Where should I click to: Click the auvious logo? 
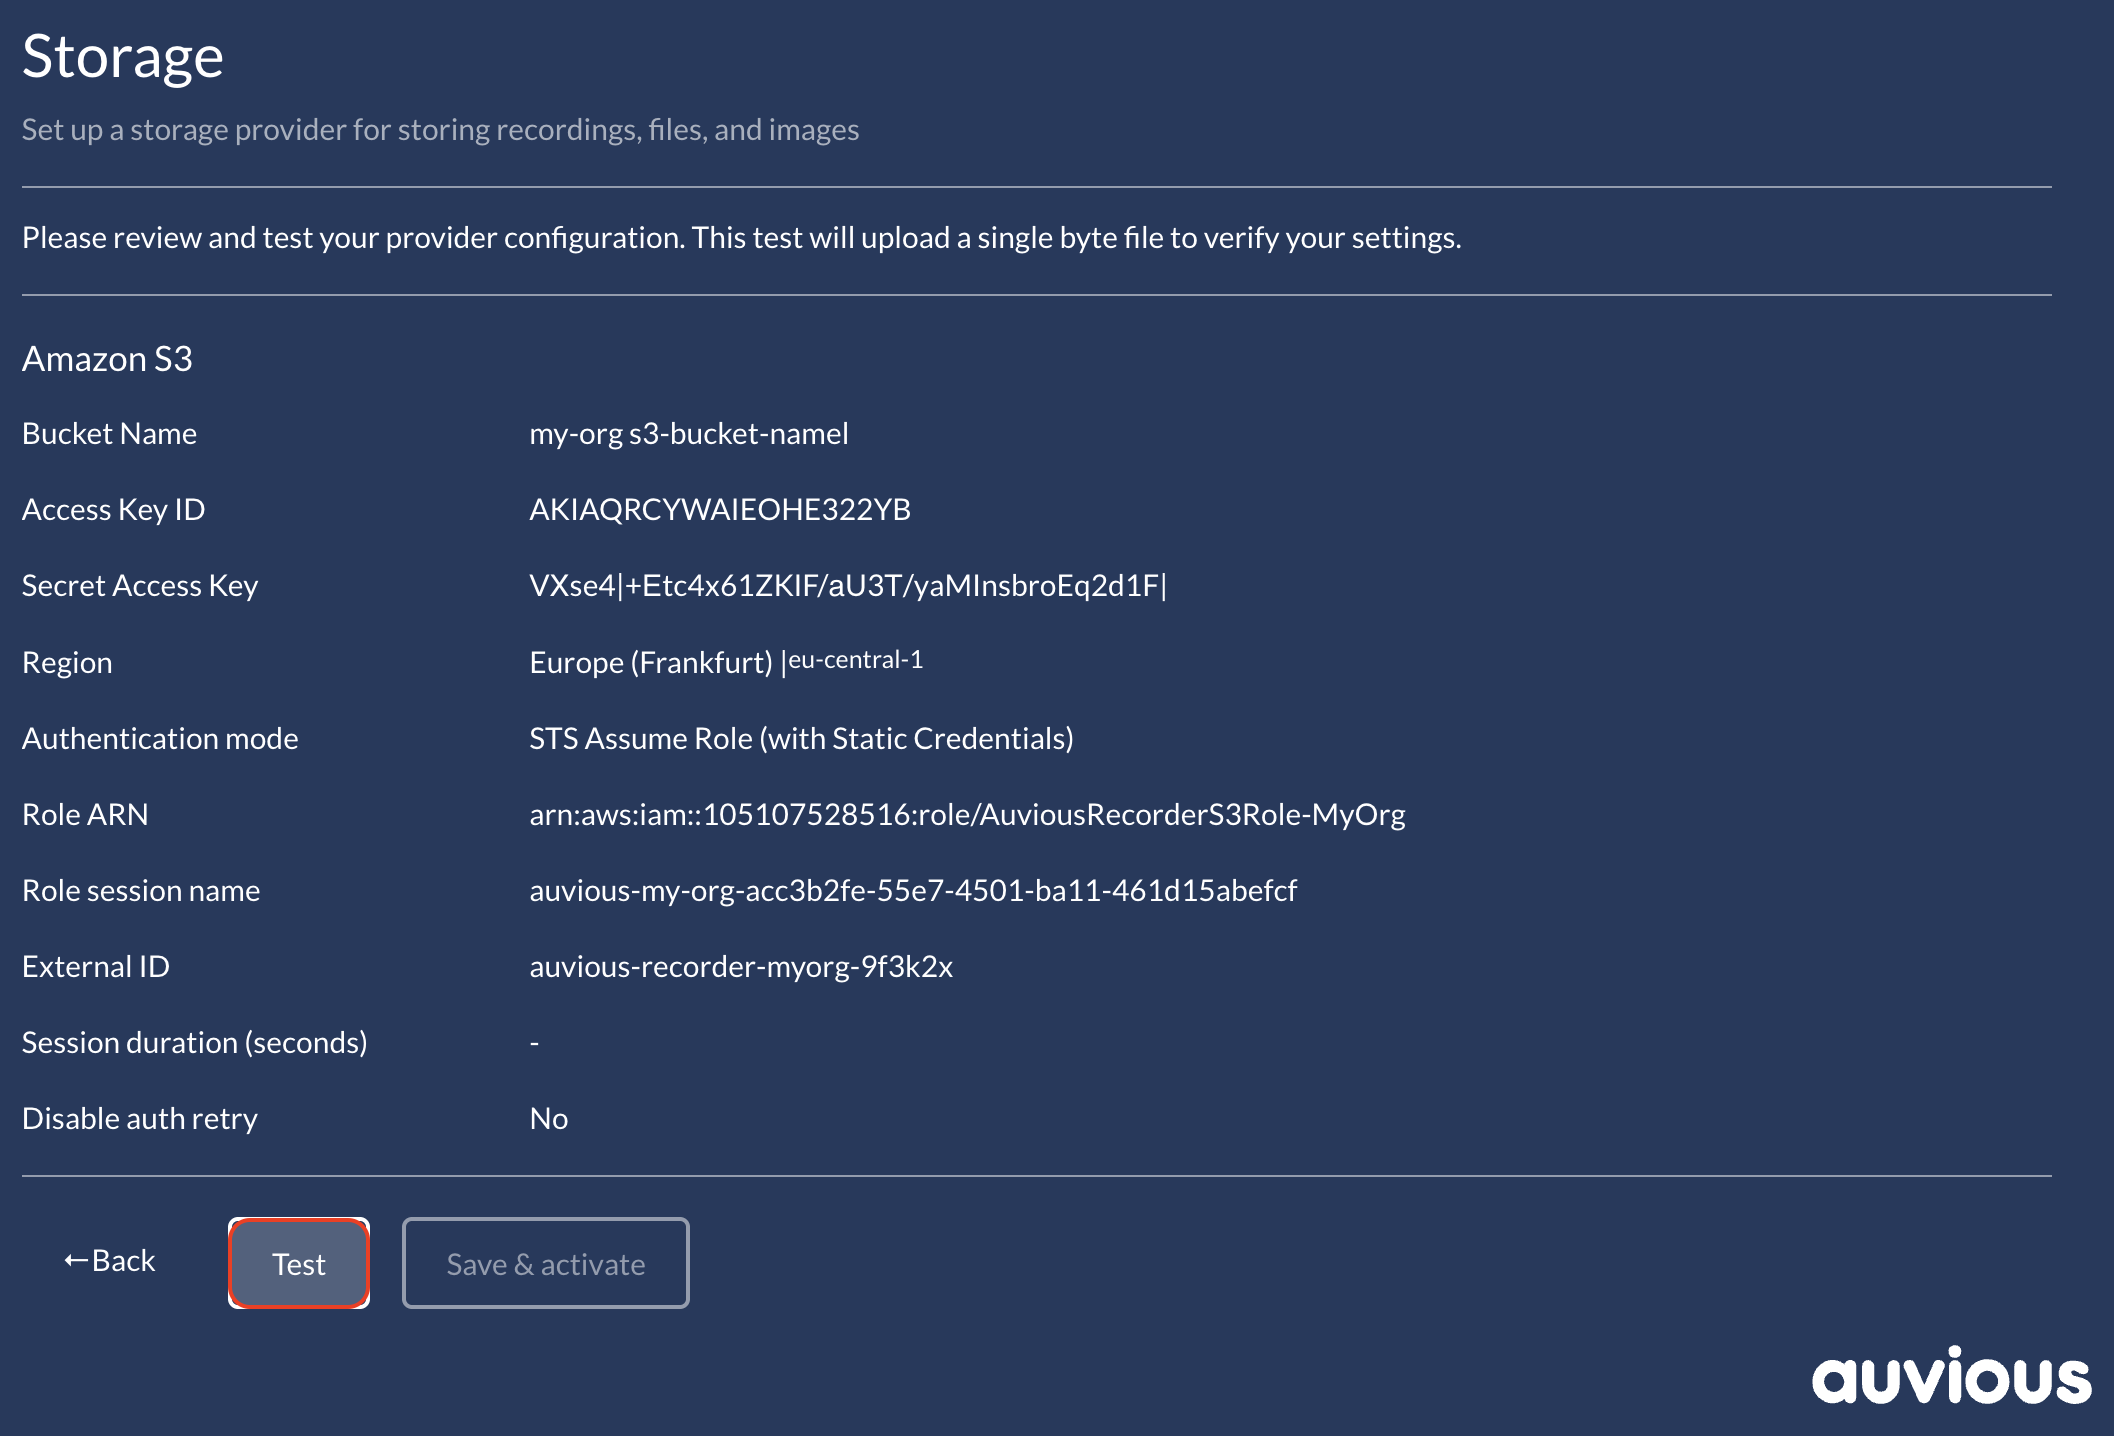1950,1377
